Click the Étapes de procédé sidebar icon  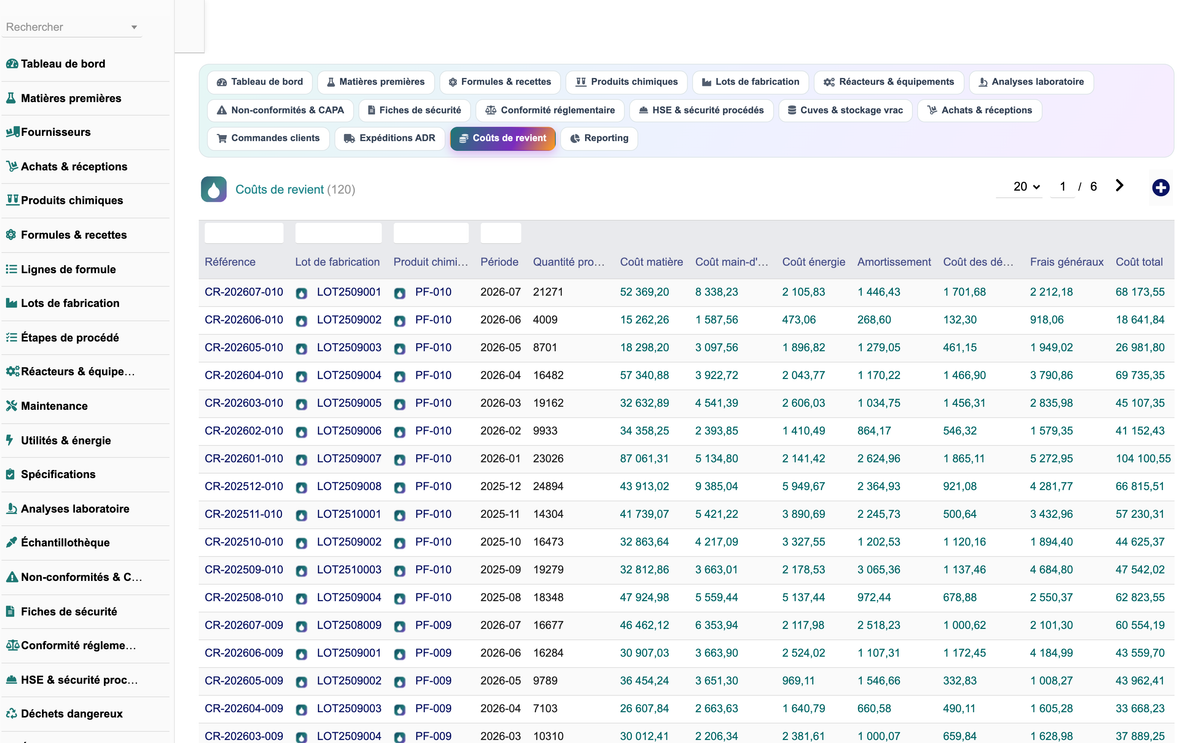(x=12, y=338)
